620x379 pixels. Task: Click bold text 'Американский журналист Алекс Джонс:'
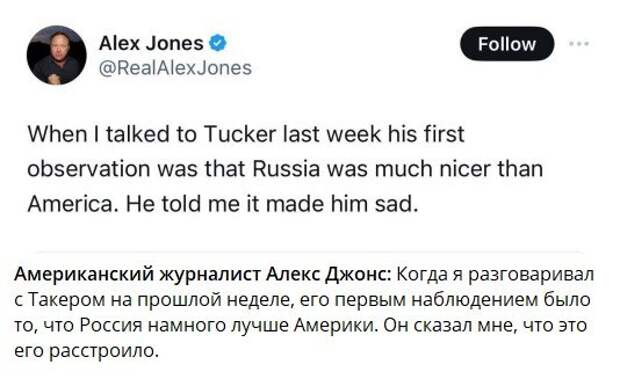[202, 274]
